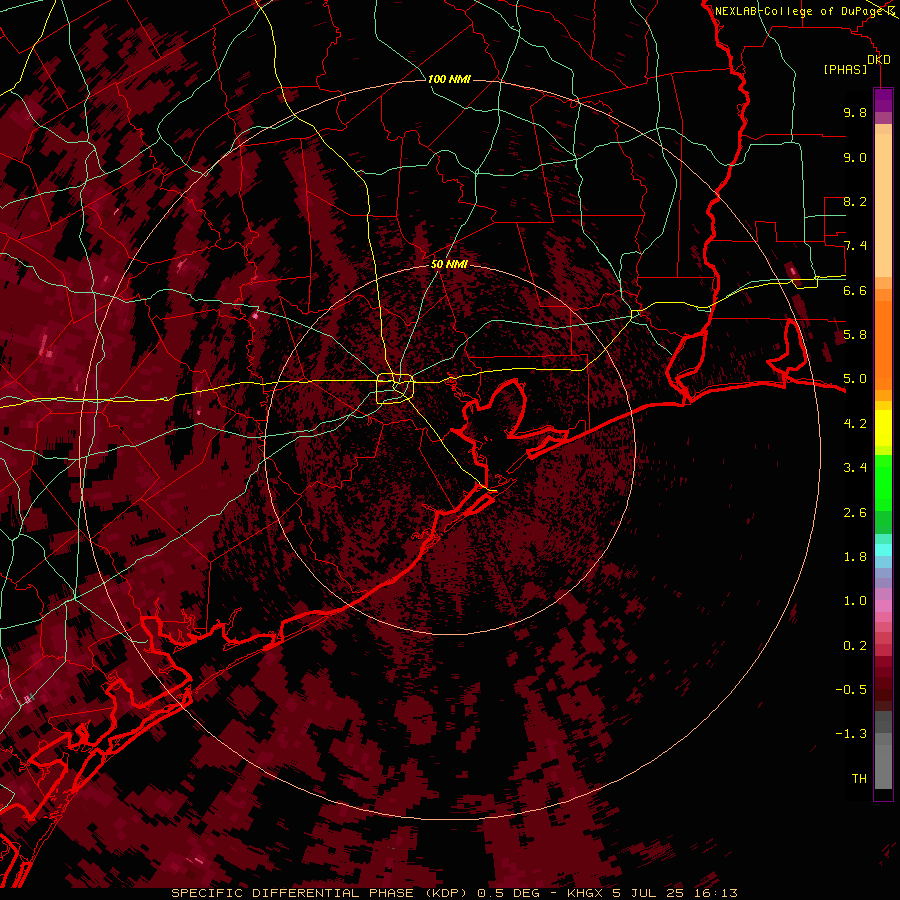Select the -0.5 value on color scale
Screen dimensions: 900x900
pos(851,690)
